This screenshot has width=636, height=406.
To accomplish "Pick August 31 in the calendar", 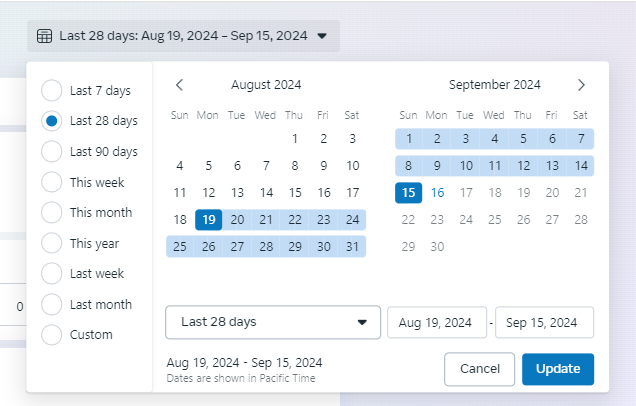I will click(352, 247).
